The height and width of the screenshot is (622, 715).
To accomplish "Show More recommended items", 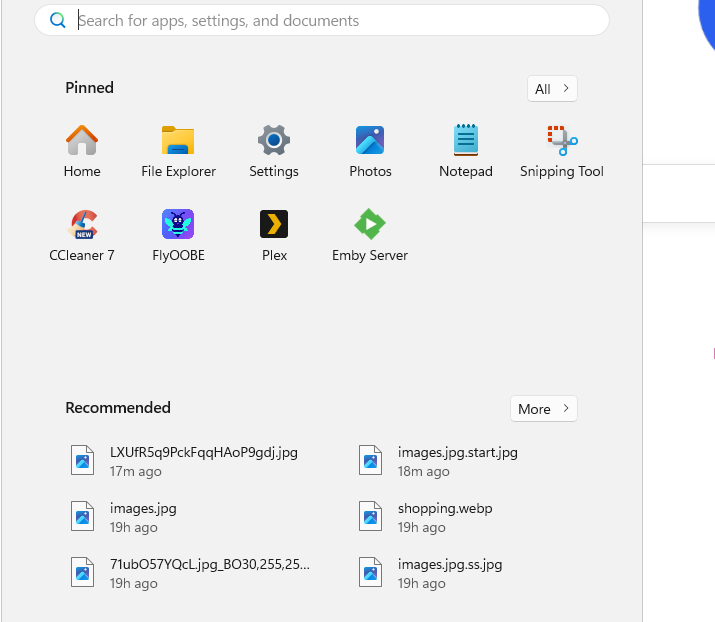I will [543, 409].
